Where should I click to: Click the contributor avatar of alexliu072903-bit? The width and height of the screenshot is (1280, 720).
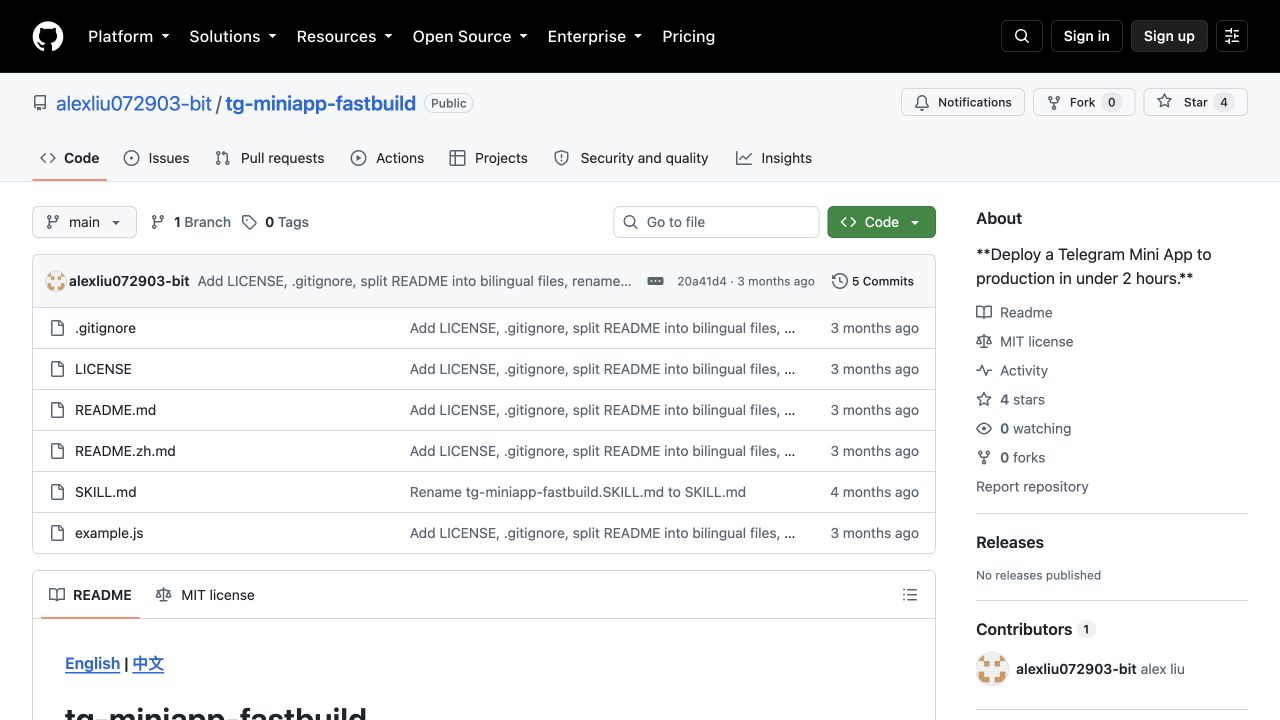[992, 669]
